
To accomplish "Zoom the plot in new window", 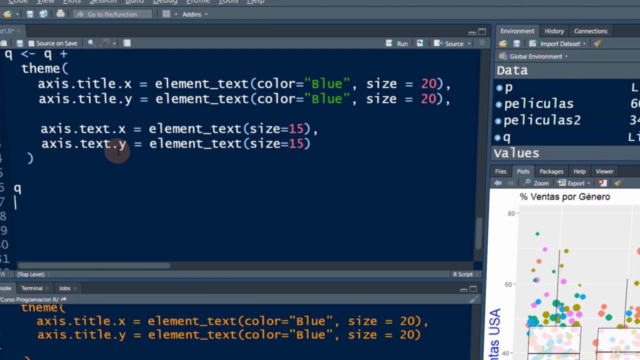I will point(537,183).
